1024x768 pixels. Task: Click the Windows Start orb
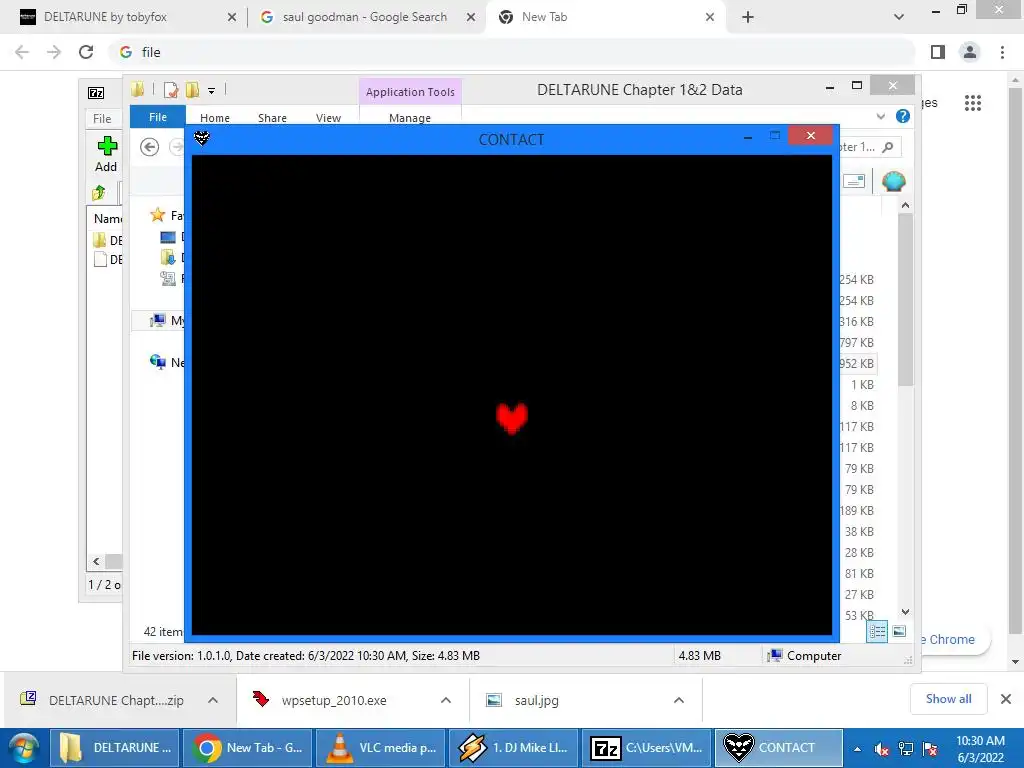tap(23, 748)
